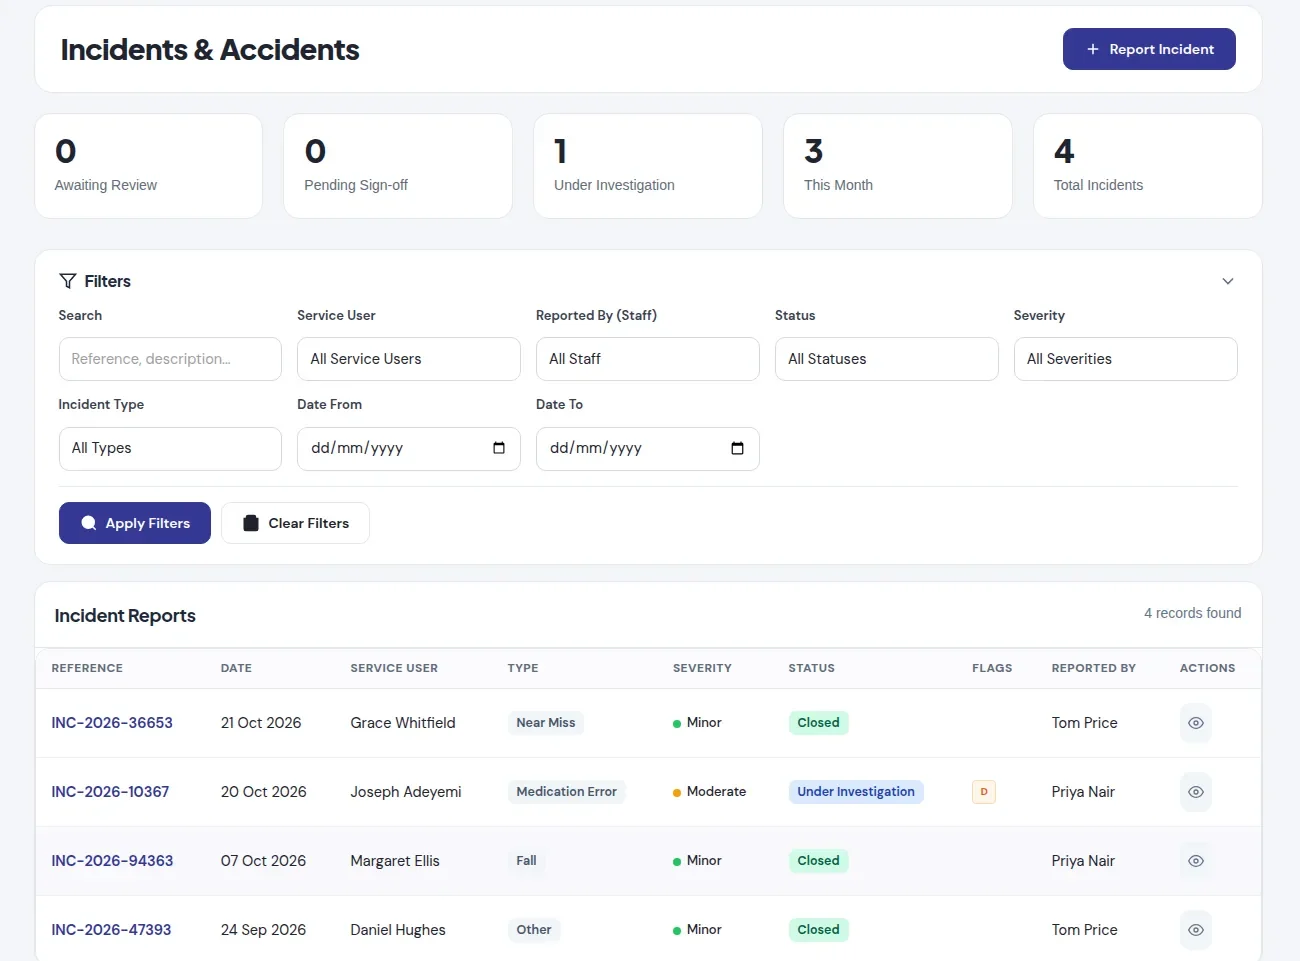Open the All Staff dropdown

(648, 359)
